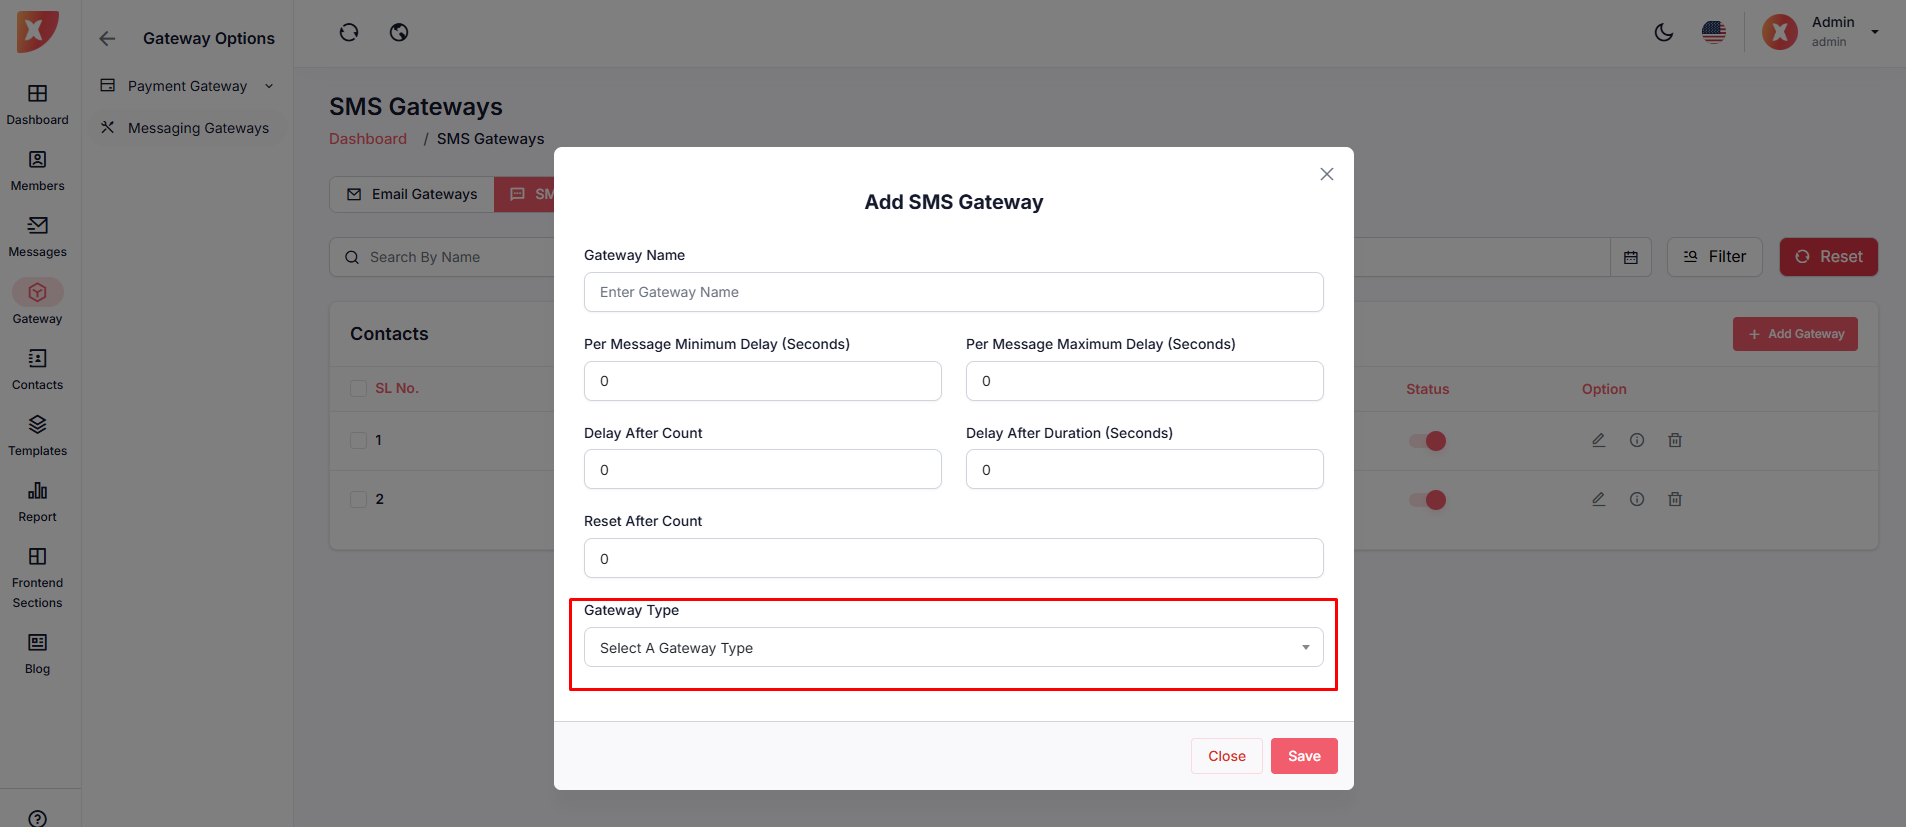Image resolution: width=1906 pixels, height=827 pixels.
Task: Check the SL No. select-all checkbox
Action: (358, 388)
